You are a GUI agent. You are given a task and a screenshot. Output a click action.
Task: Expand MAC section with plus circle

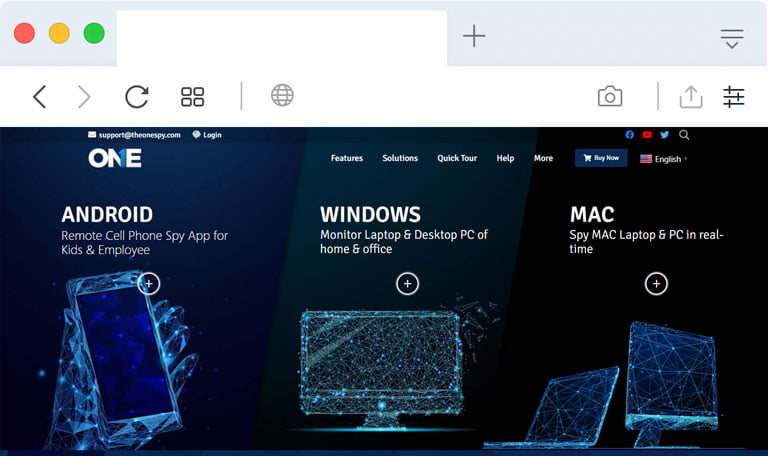(x=656, y=284)
